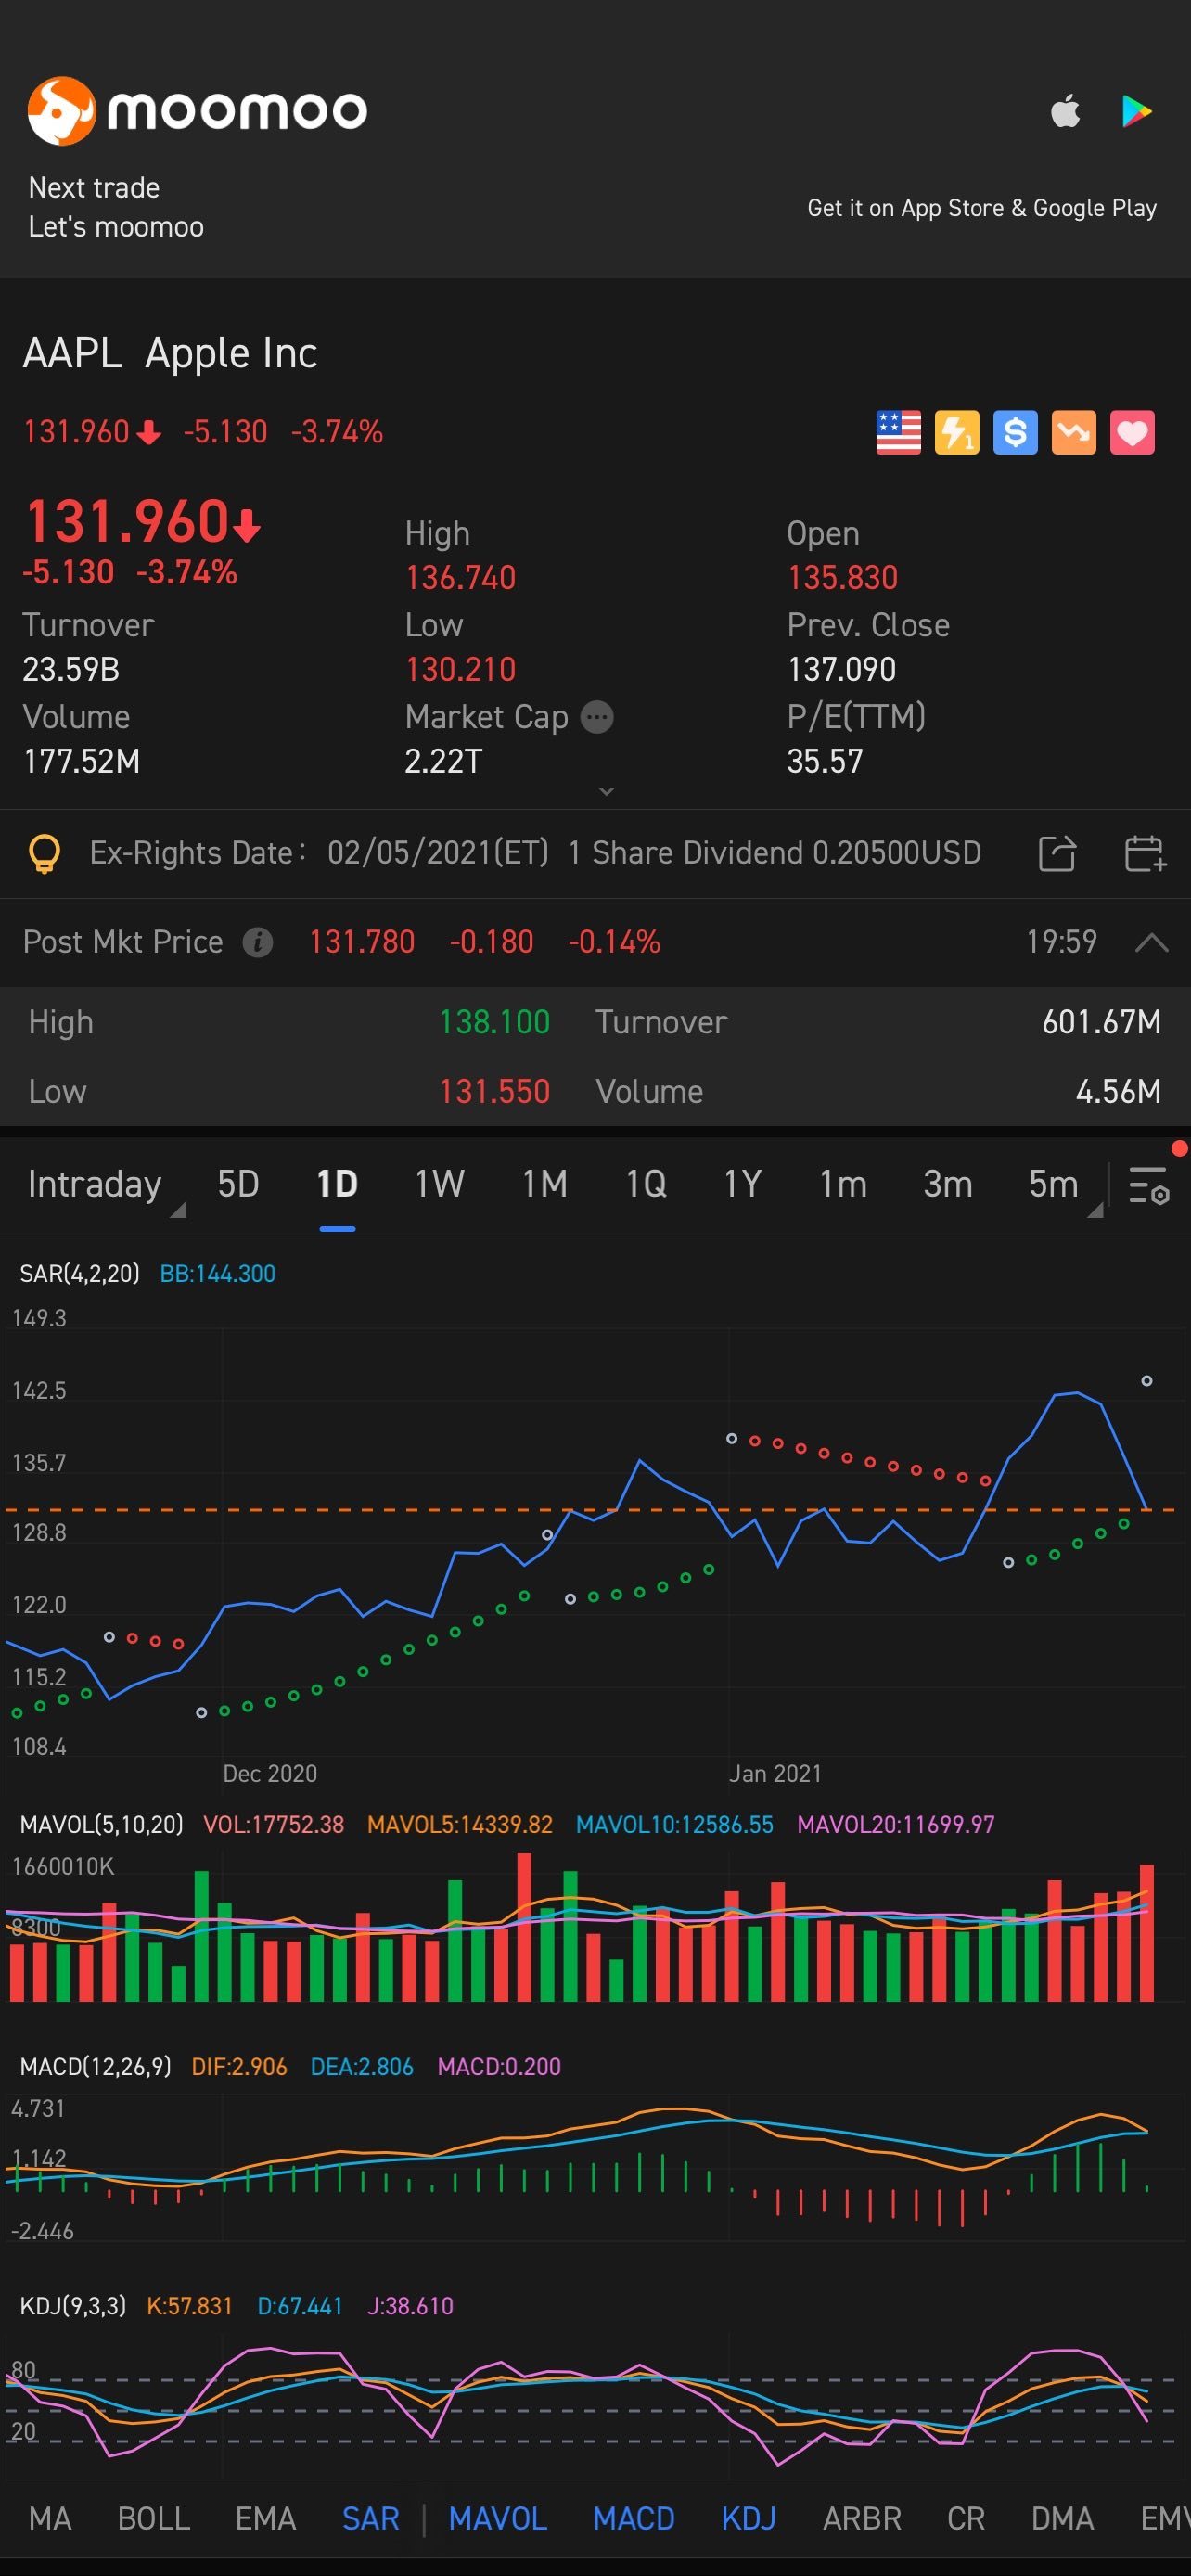Viewport: 1191px width, 2576px height.
Task: Tap the yellow lightning bolt icon
Action: click(957, 433)
